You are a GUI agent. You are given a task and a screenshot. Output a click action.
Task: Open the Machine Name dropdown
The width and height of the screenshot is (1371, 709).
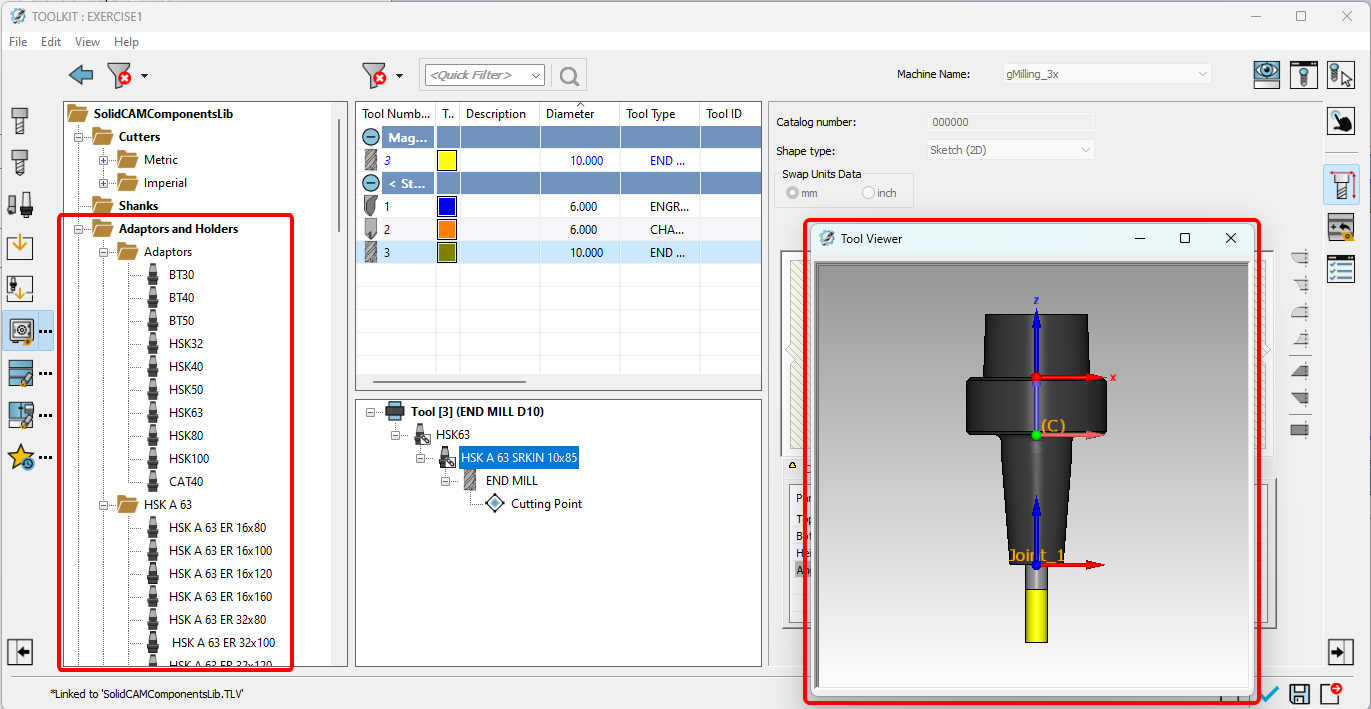tap(1106, 74)
